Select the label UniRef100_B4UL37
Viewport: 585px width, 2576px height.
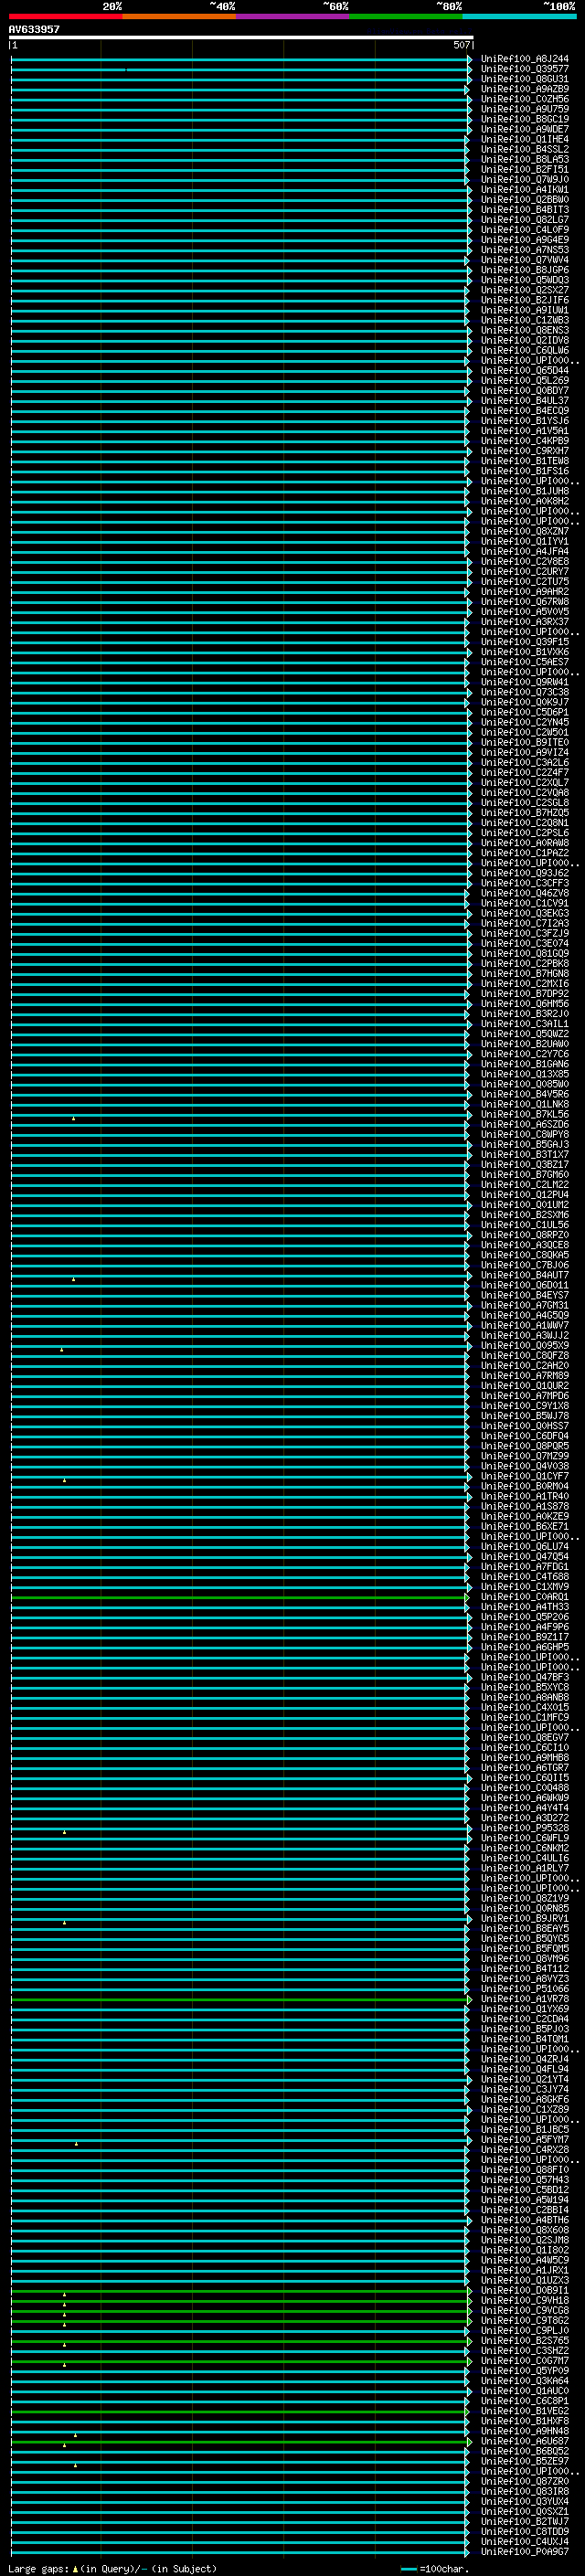tap(525, 401)
